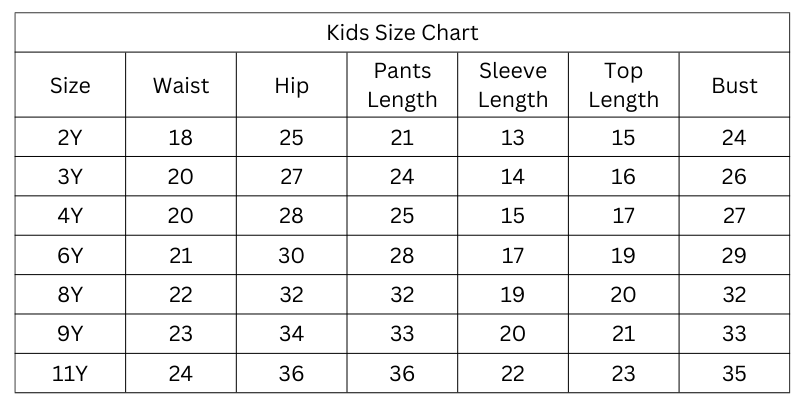Image resolution: width=800 pixels, height=400 pixels.
Task: Click the Top Length column header
Action: [x=623, y=85]
